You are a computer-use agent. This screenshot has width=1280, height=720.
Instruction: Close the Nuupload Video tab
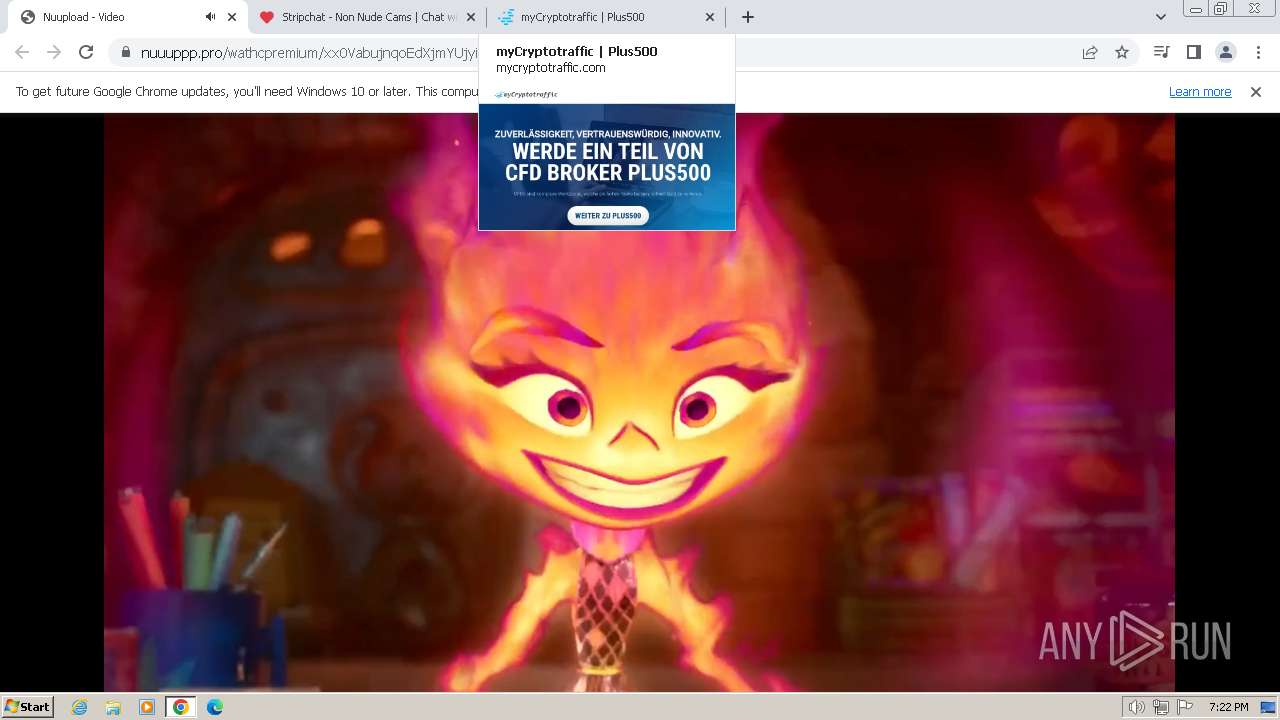pyautogui.click(x=232, y=17)
